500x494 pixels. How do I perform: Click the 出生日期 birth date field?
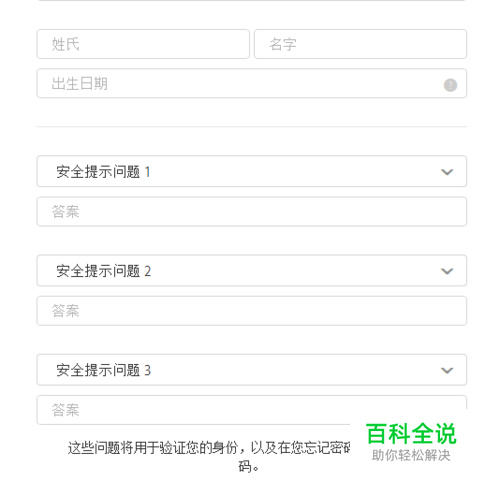[252, 83]
